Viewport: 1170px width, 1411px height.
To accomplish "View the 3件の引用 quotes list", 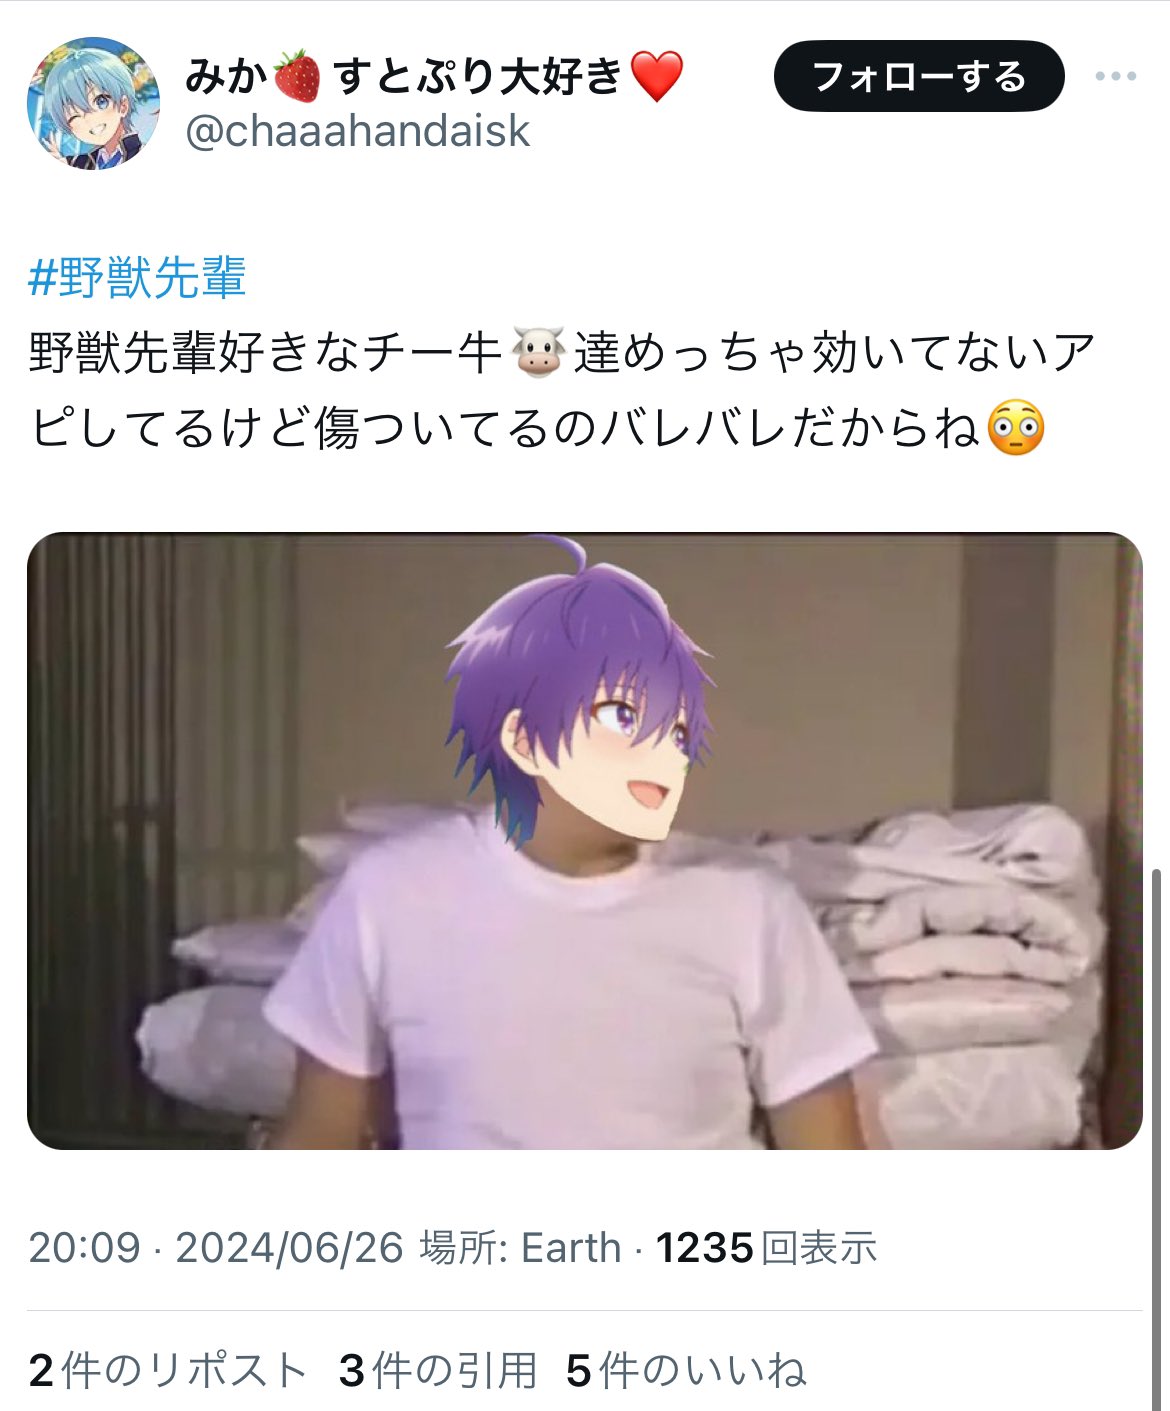I will point(438,1370).
